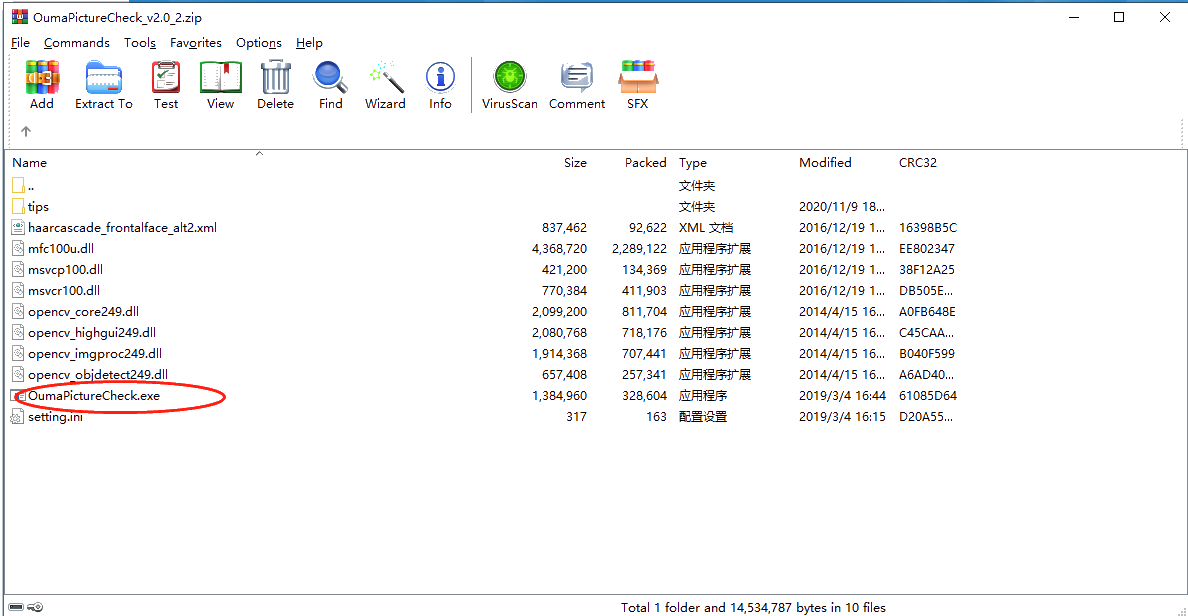Select msvcr100.dll file name

click(x=64, y=290)
